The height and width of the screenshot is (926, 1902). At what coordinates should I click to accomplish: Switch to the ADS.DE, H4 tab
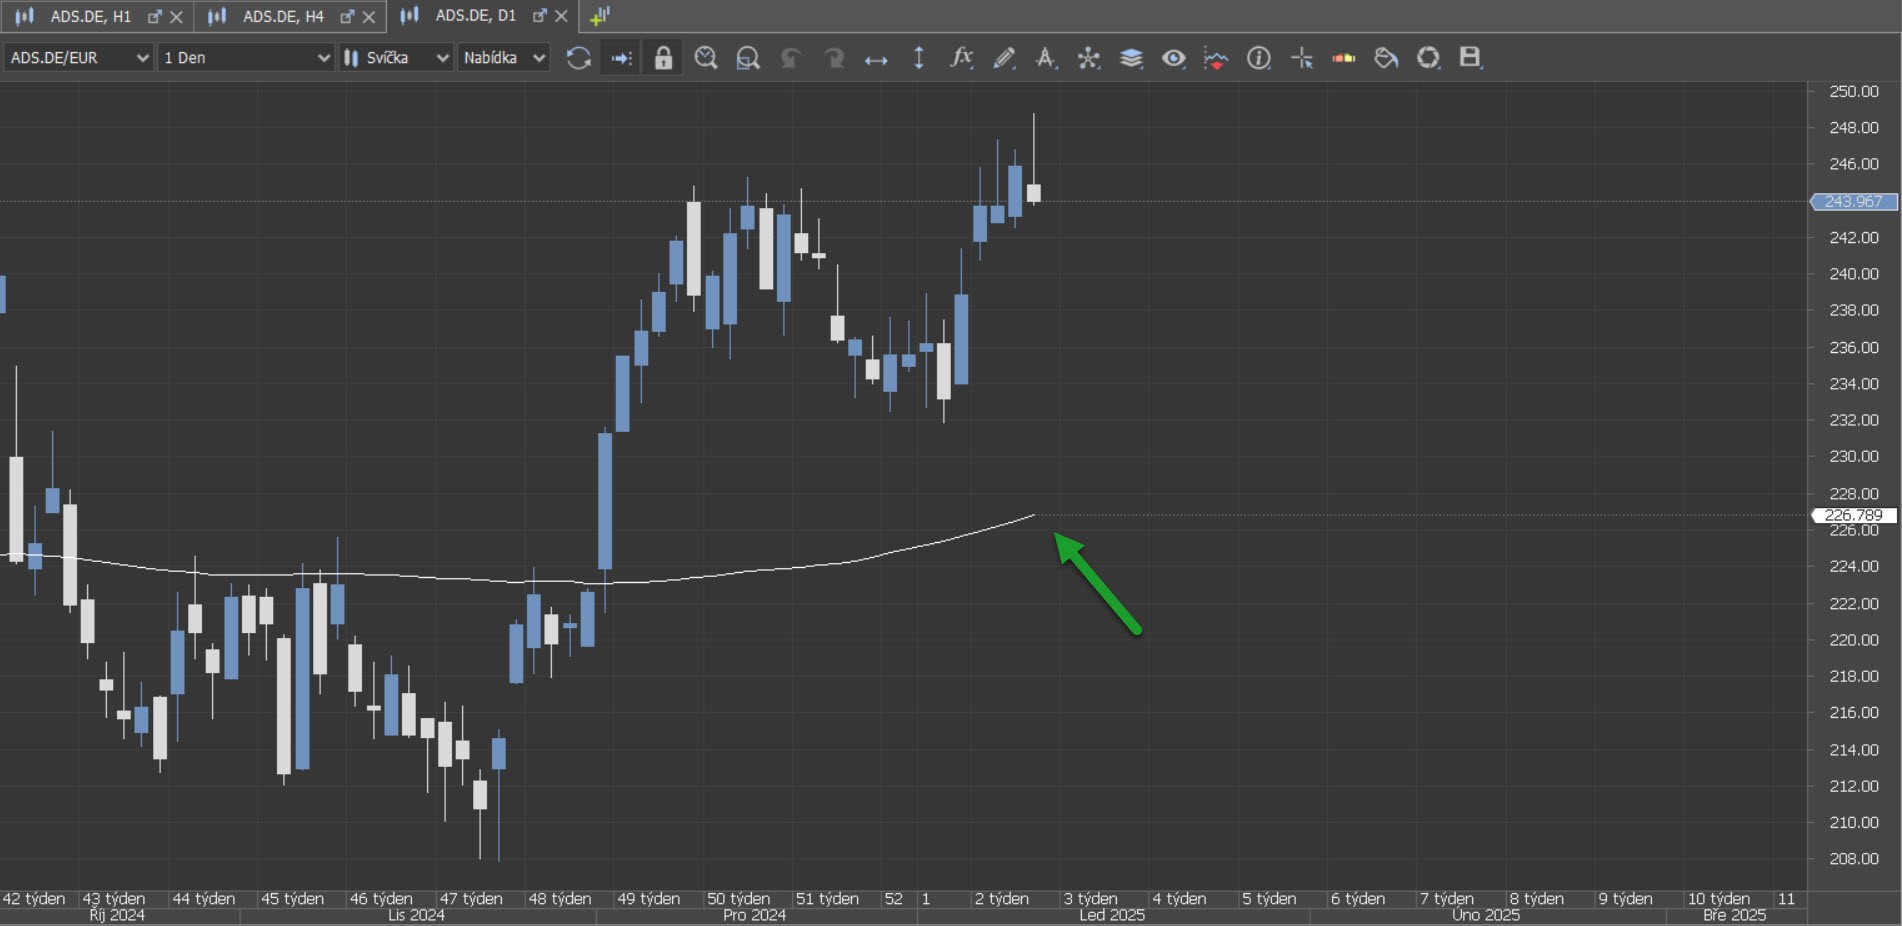283,16
